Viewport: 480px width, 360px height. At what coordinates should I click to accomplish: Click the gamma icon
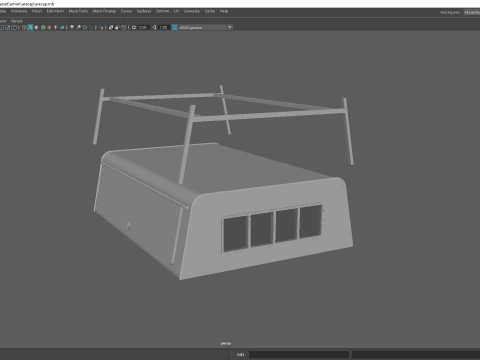click(x=154, y=27)
